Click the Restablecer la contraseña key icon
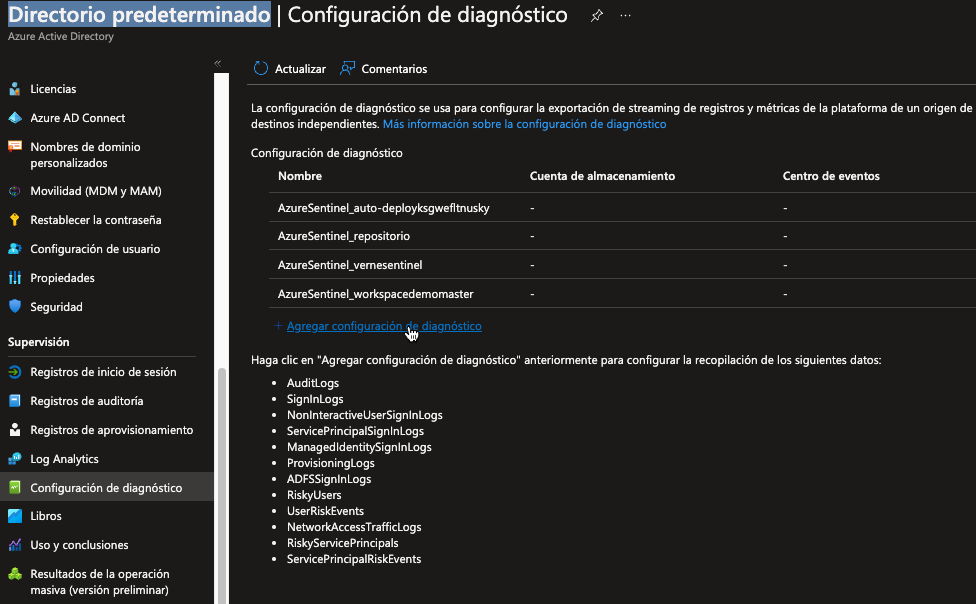976x604 pixels. [15, 220]
